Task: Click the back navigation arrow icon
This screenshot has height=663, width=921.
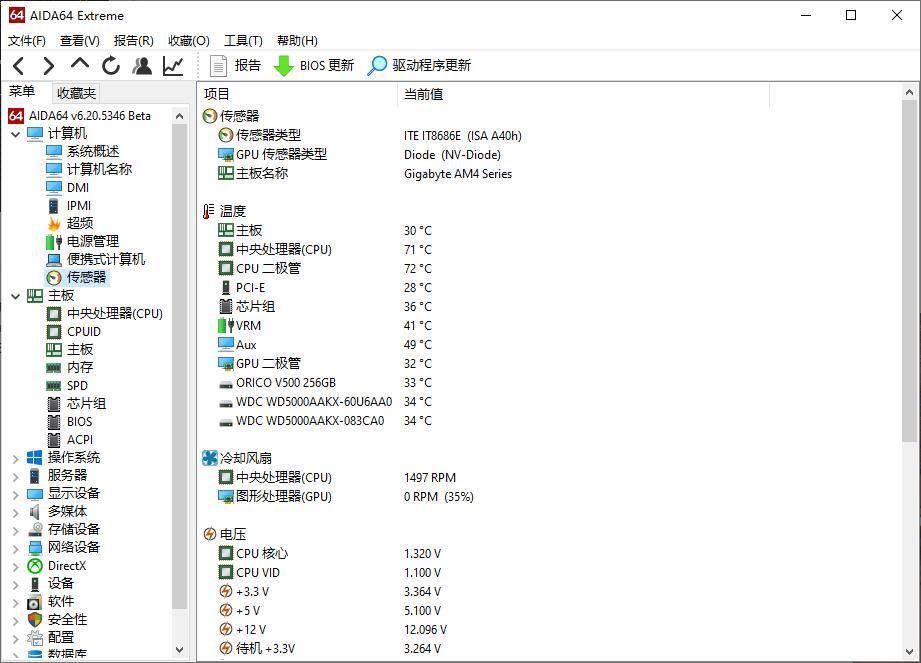Action: 18,65
